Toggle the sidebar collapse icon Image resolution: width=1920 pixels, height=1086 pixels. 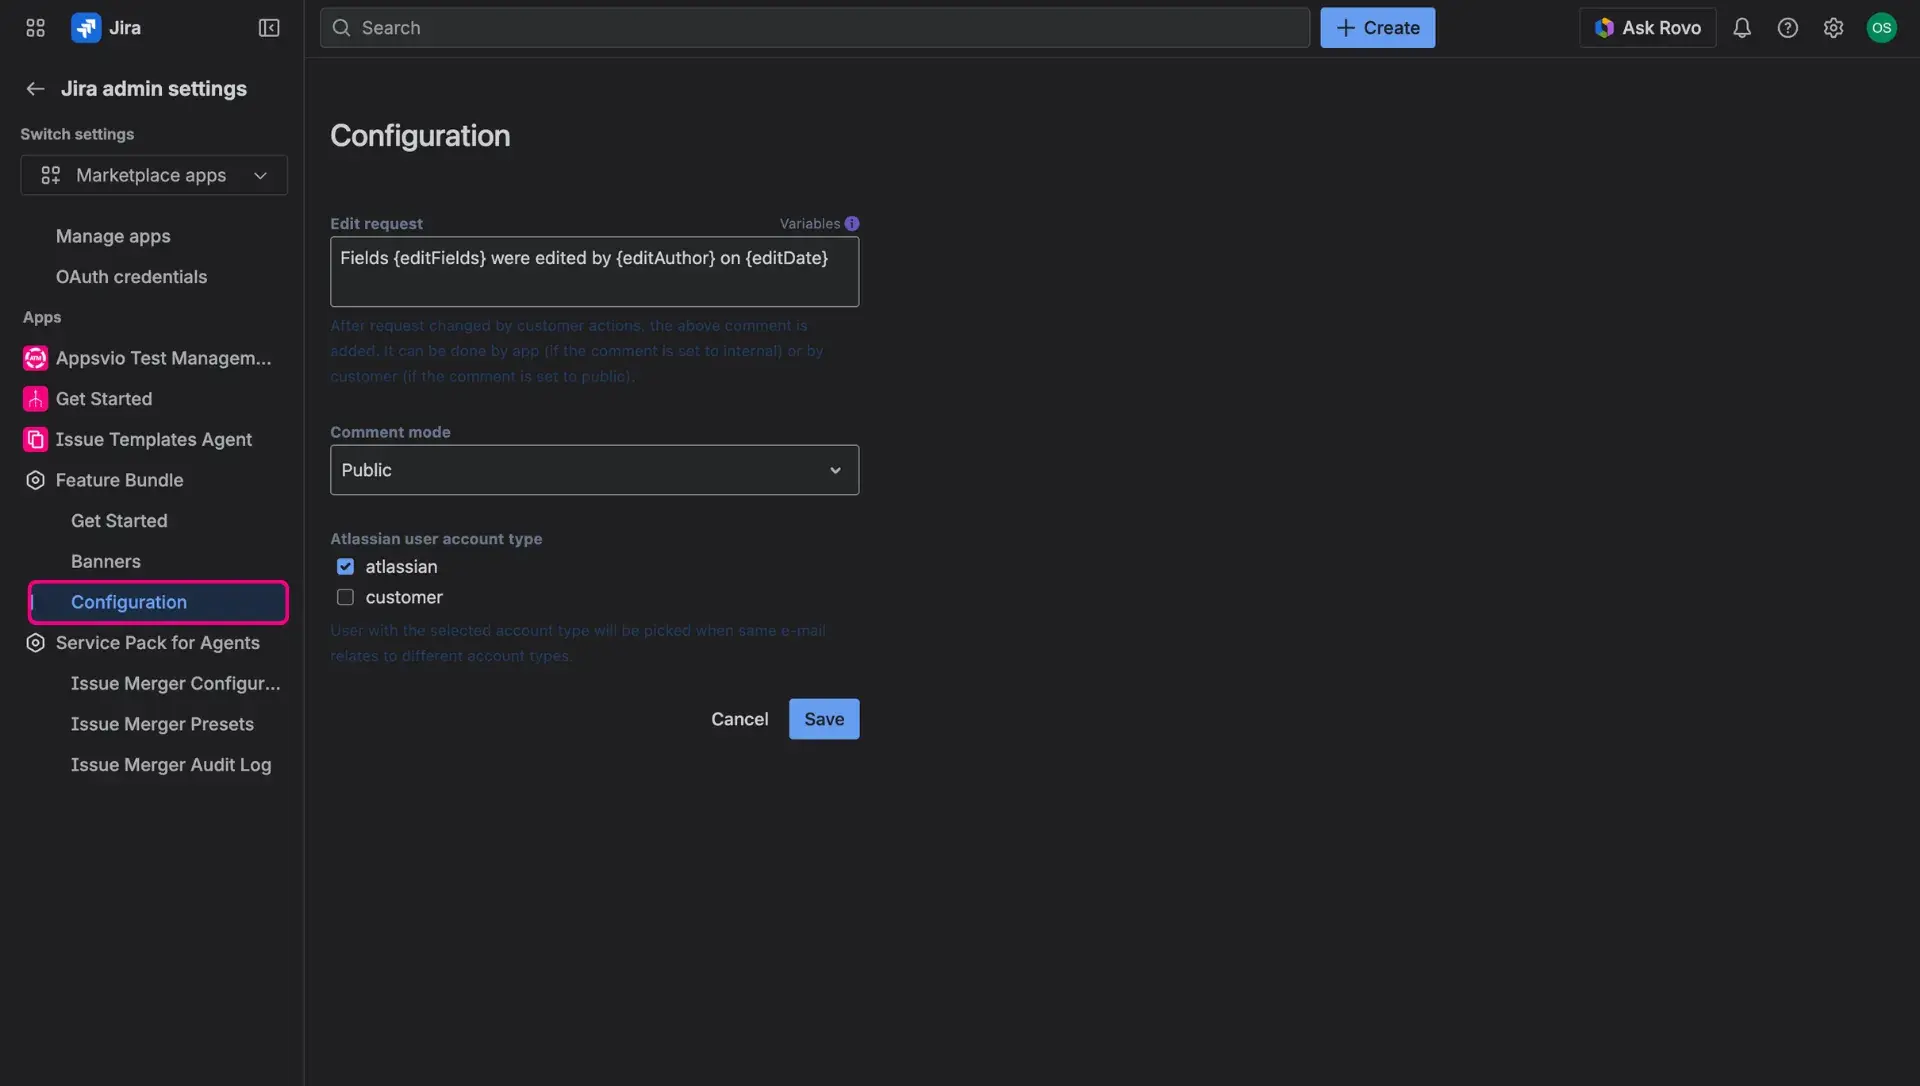(x=269, y=27)
